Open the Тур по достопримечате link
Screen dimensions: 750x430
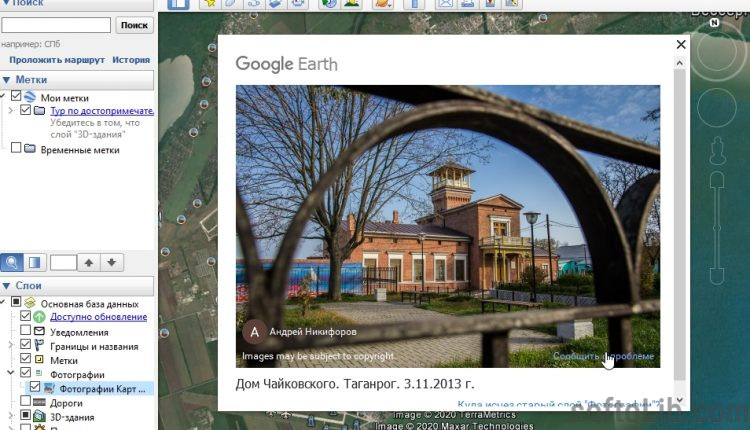102,111
